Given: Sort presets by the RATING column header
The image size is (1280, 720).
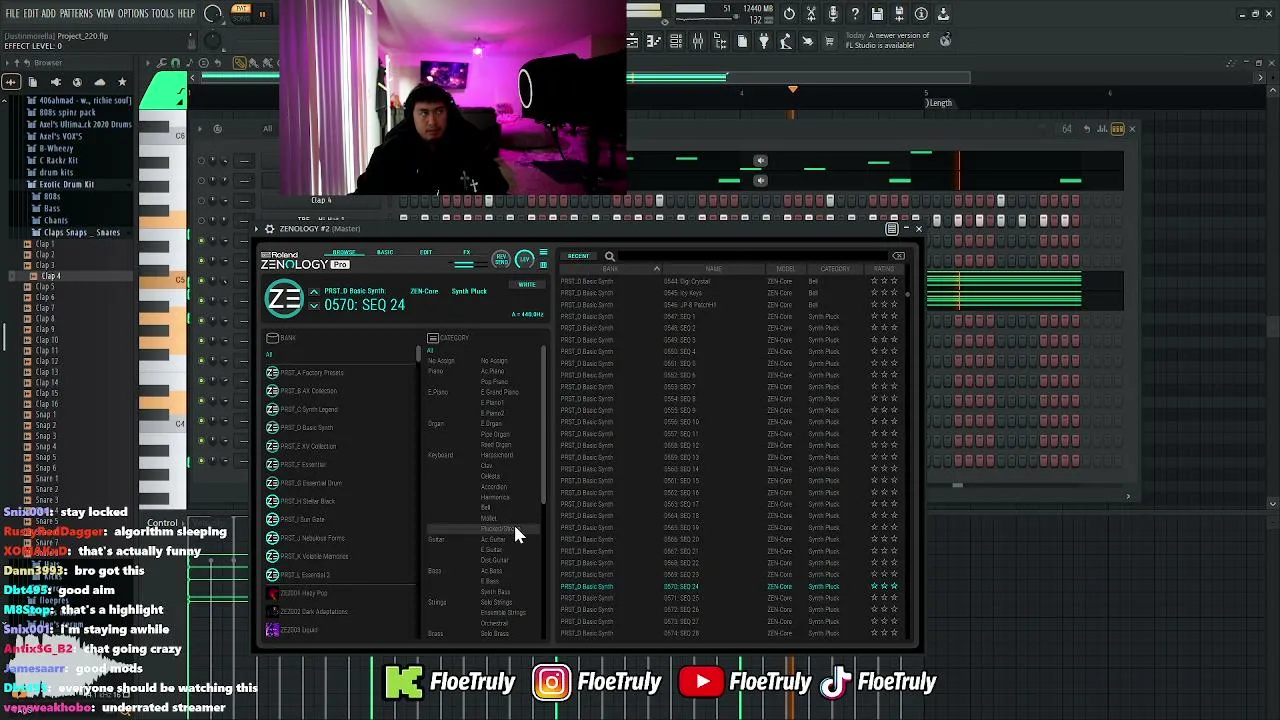Looking at the screenshot, I should pyautogui.click(x=884, y=269).
